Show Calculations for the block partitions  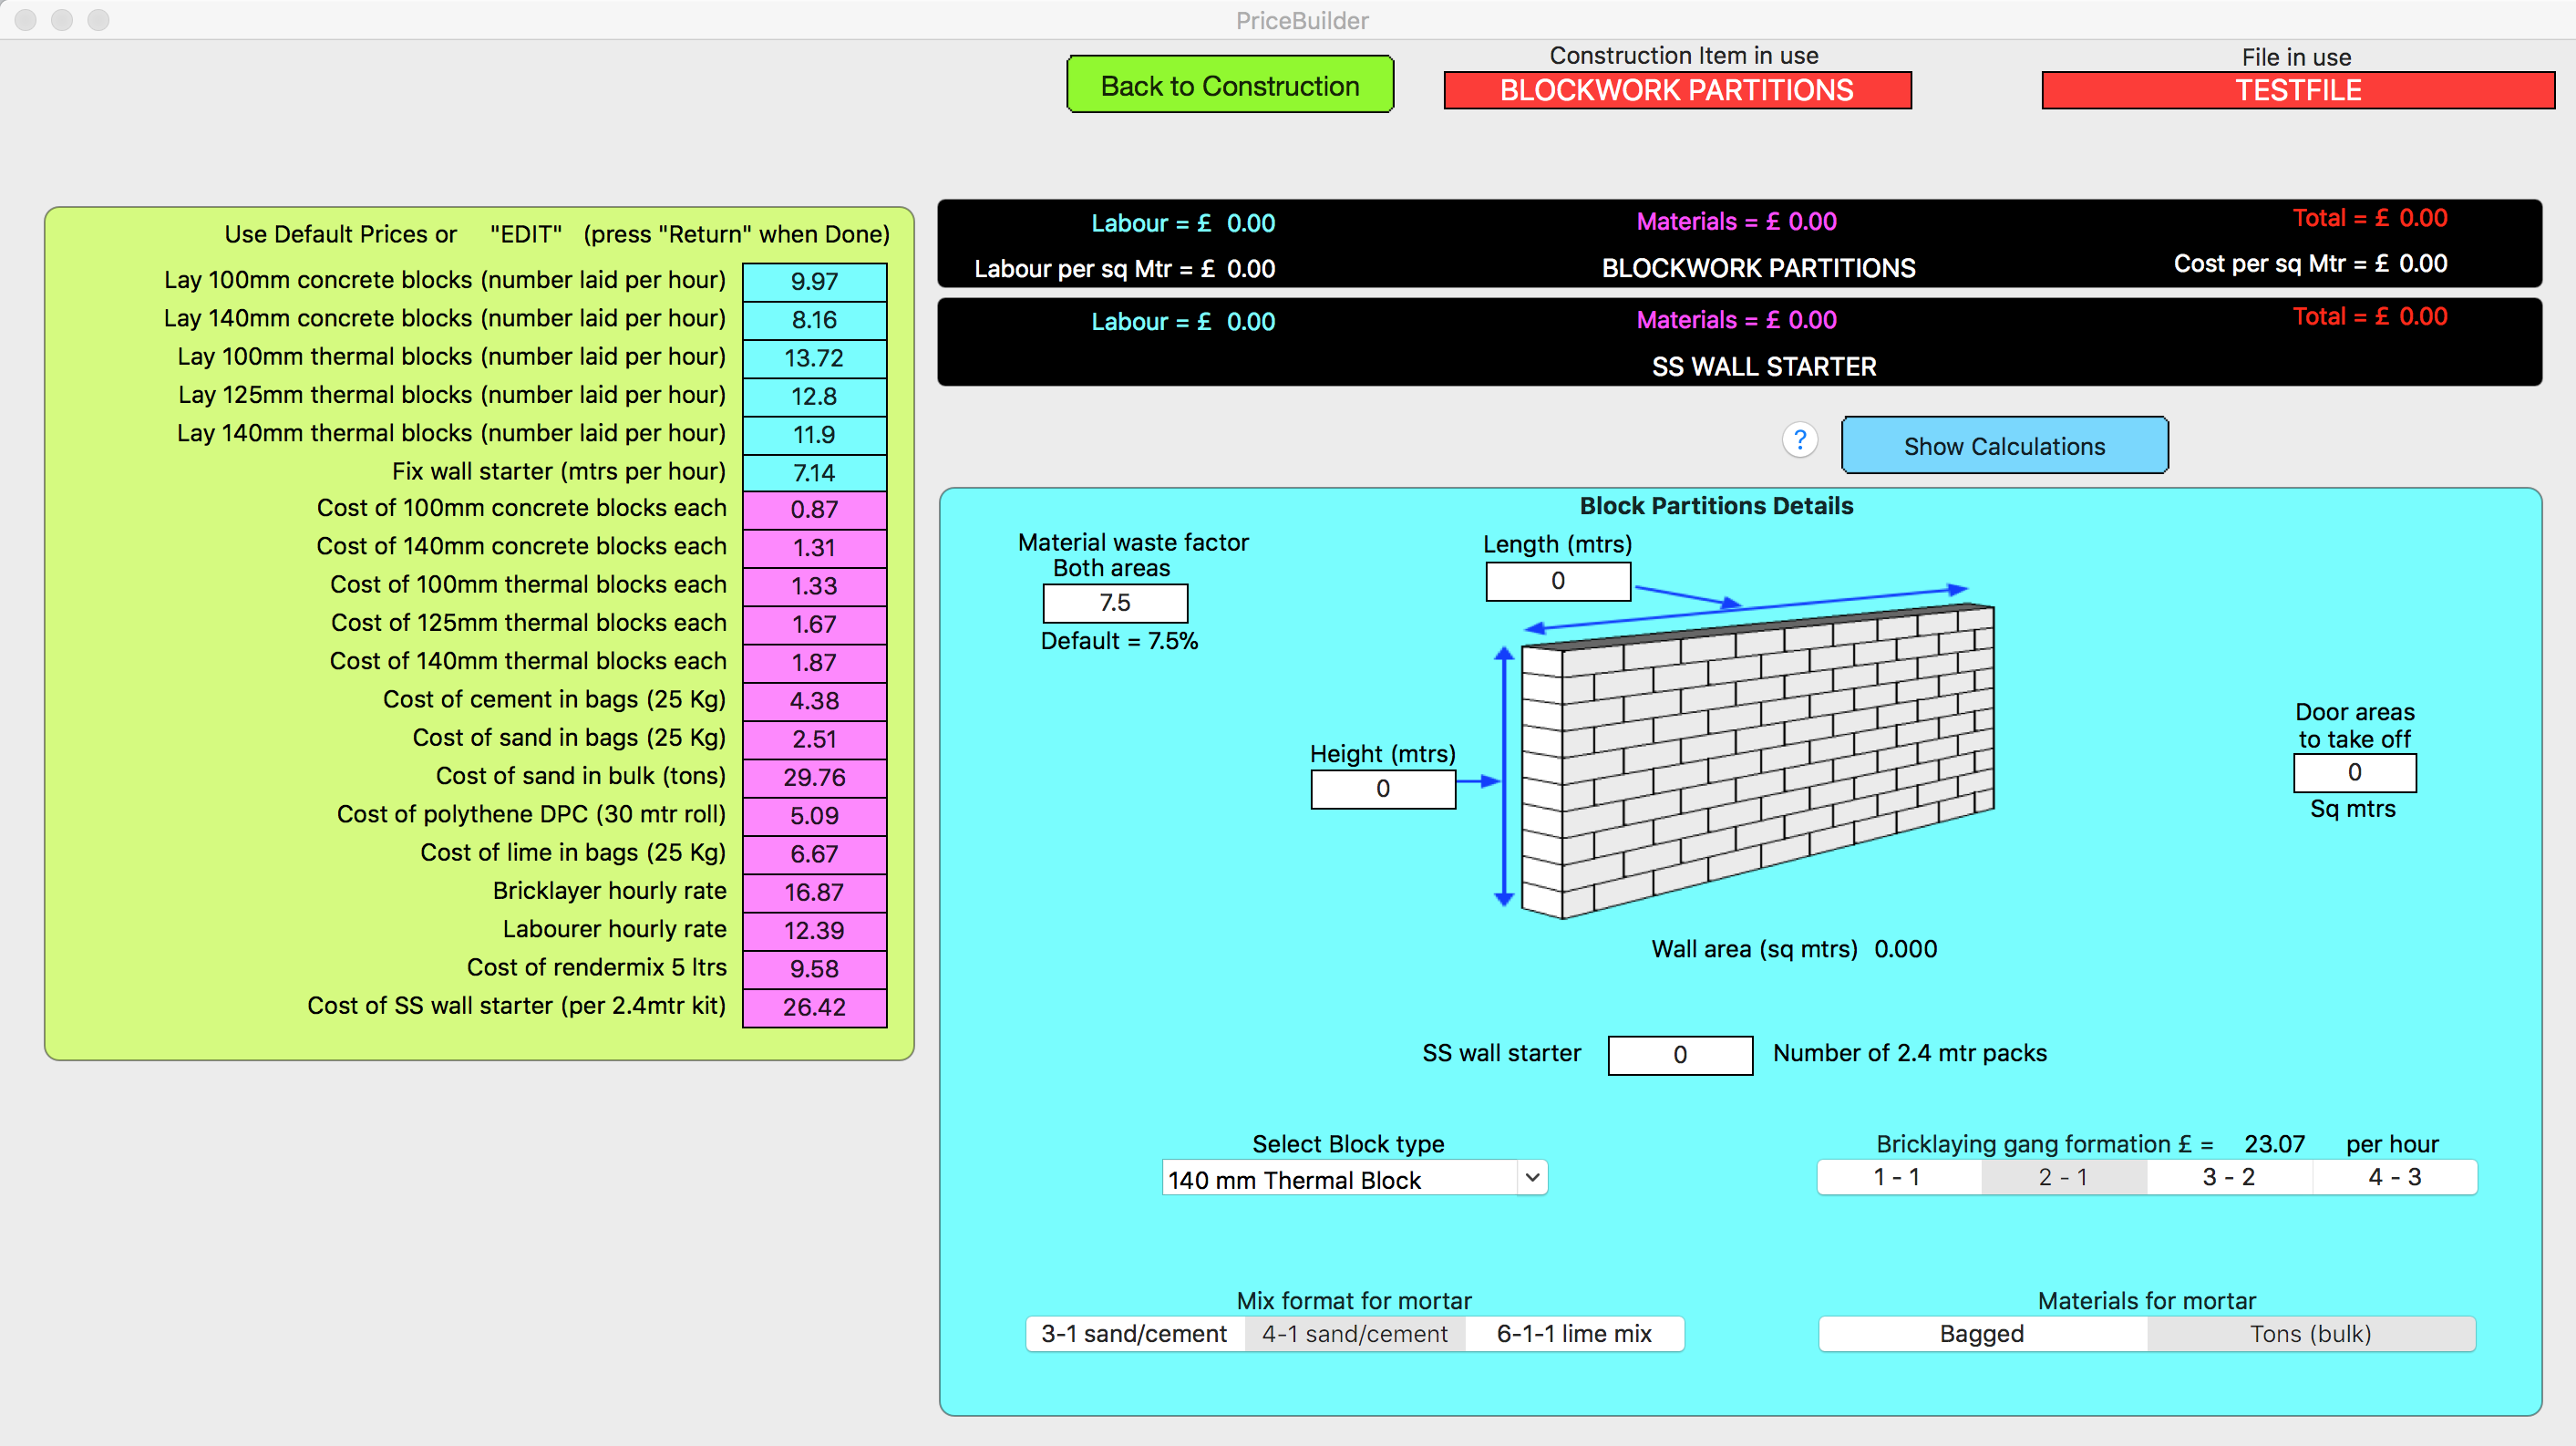point(2004,446)
